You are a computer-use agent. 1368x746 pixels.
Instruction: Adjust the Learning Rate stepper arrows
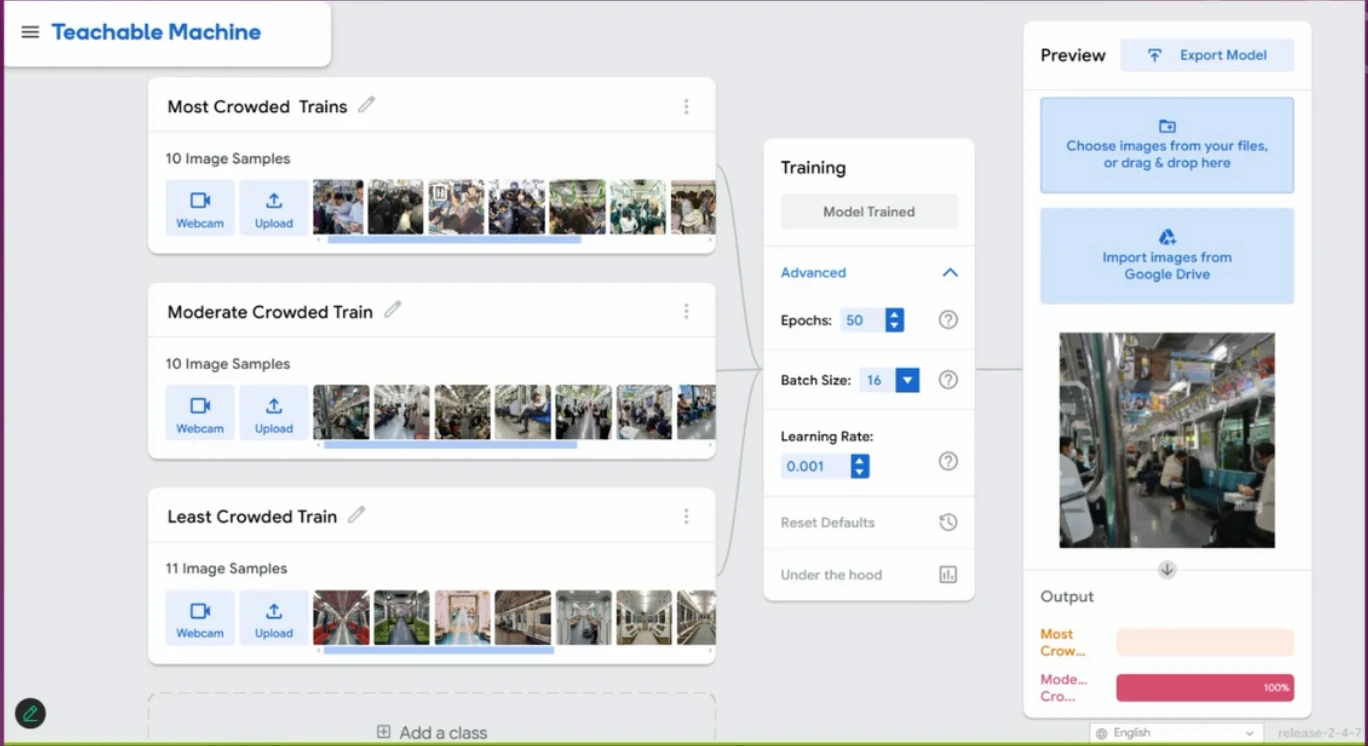click(x=860, y=466)
